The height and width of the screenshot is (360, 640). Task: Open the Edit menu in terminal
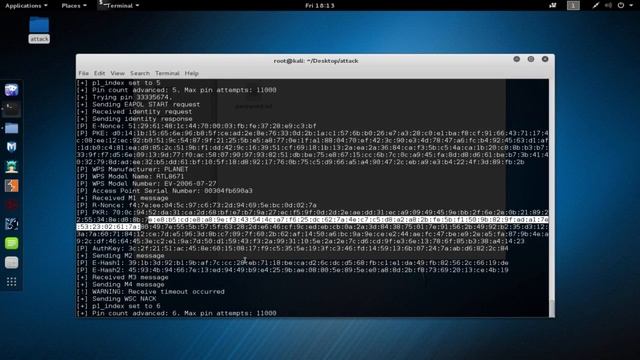[99, 73]
